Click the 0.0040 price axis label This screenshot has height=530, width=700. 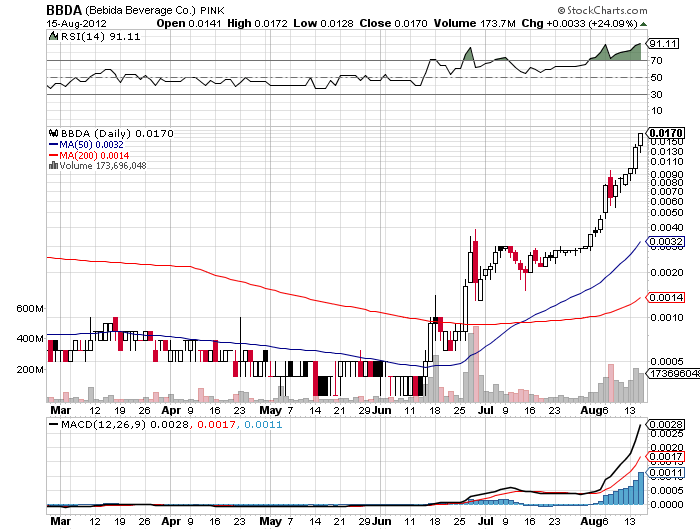pyautogui.click(x=667, y=227)
